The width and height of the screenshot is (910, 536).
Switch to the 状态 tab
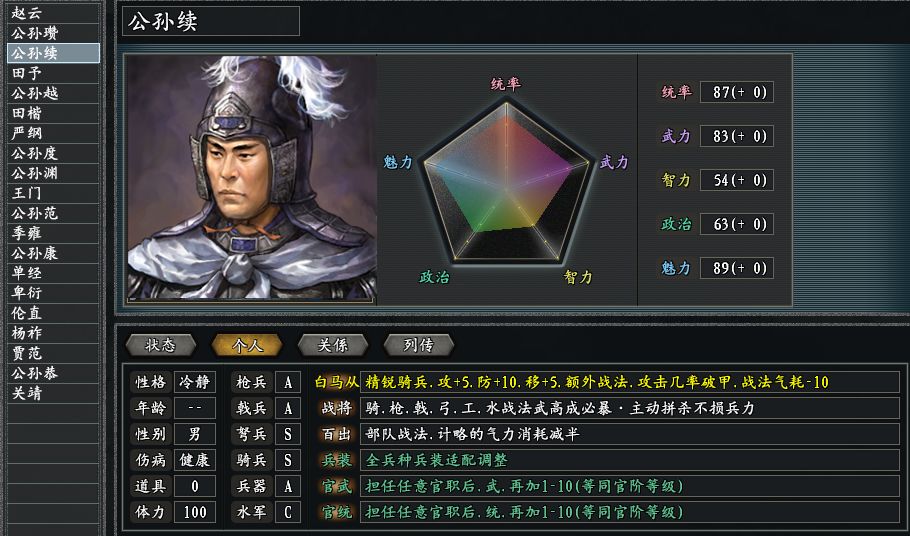tap(161, 345)
